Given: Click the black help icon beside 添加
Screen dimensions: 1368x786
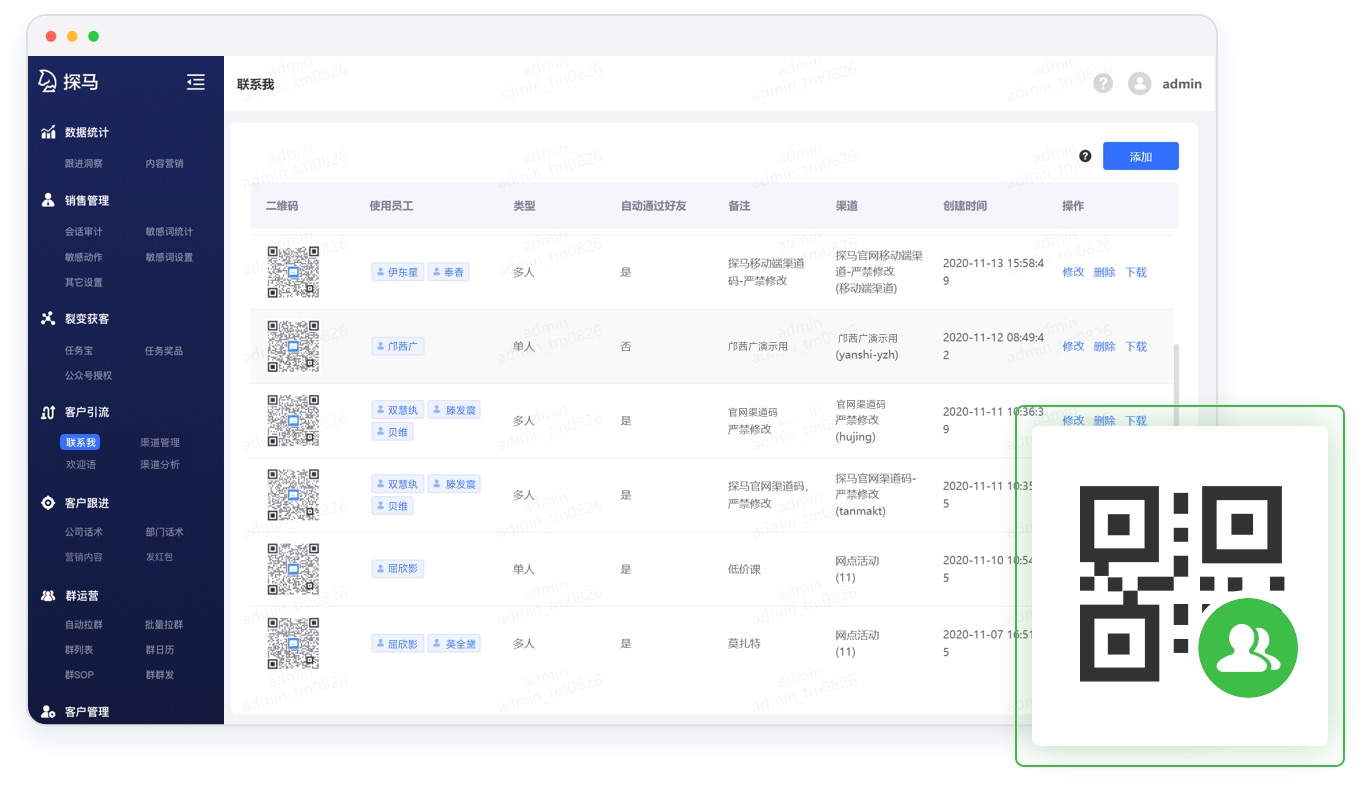Looking at the screenshot, I should (x=1085, y=156).
